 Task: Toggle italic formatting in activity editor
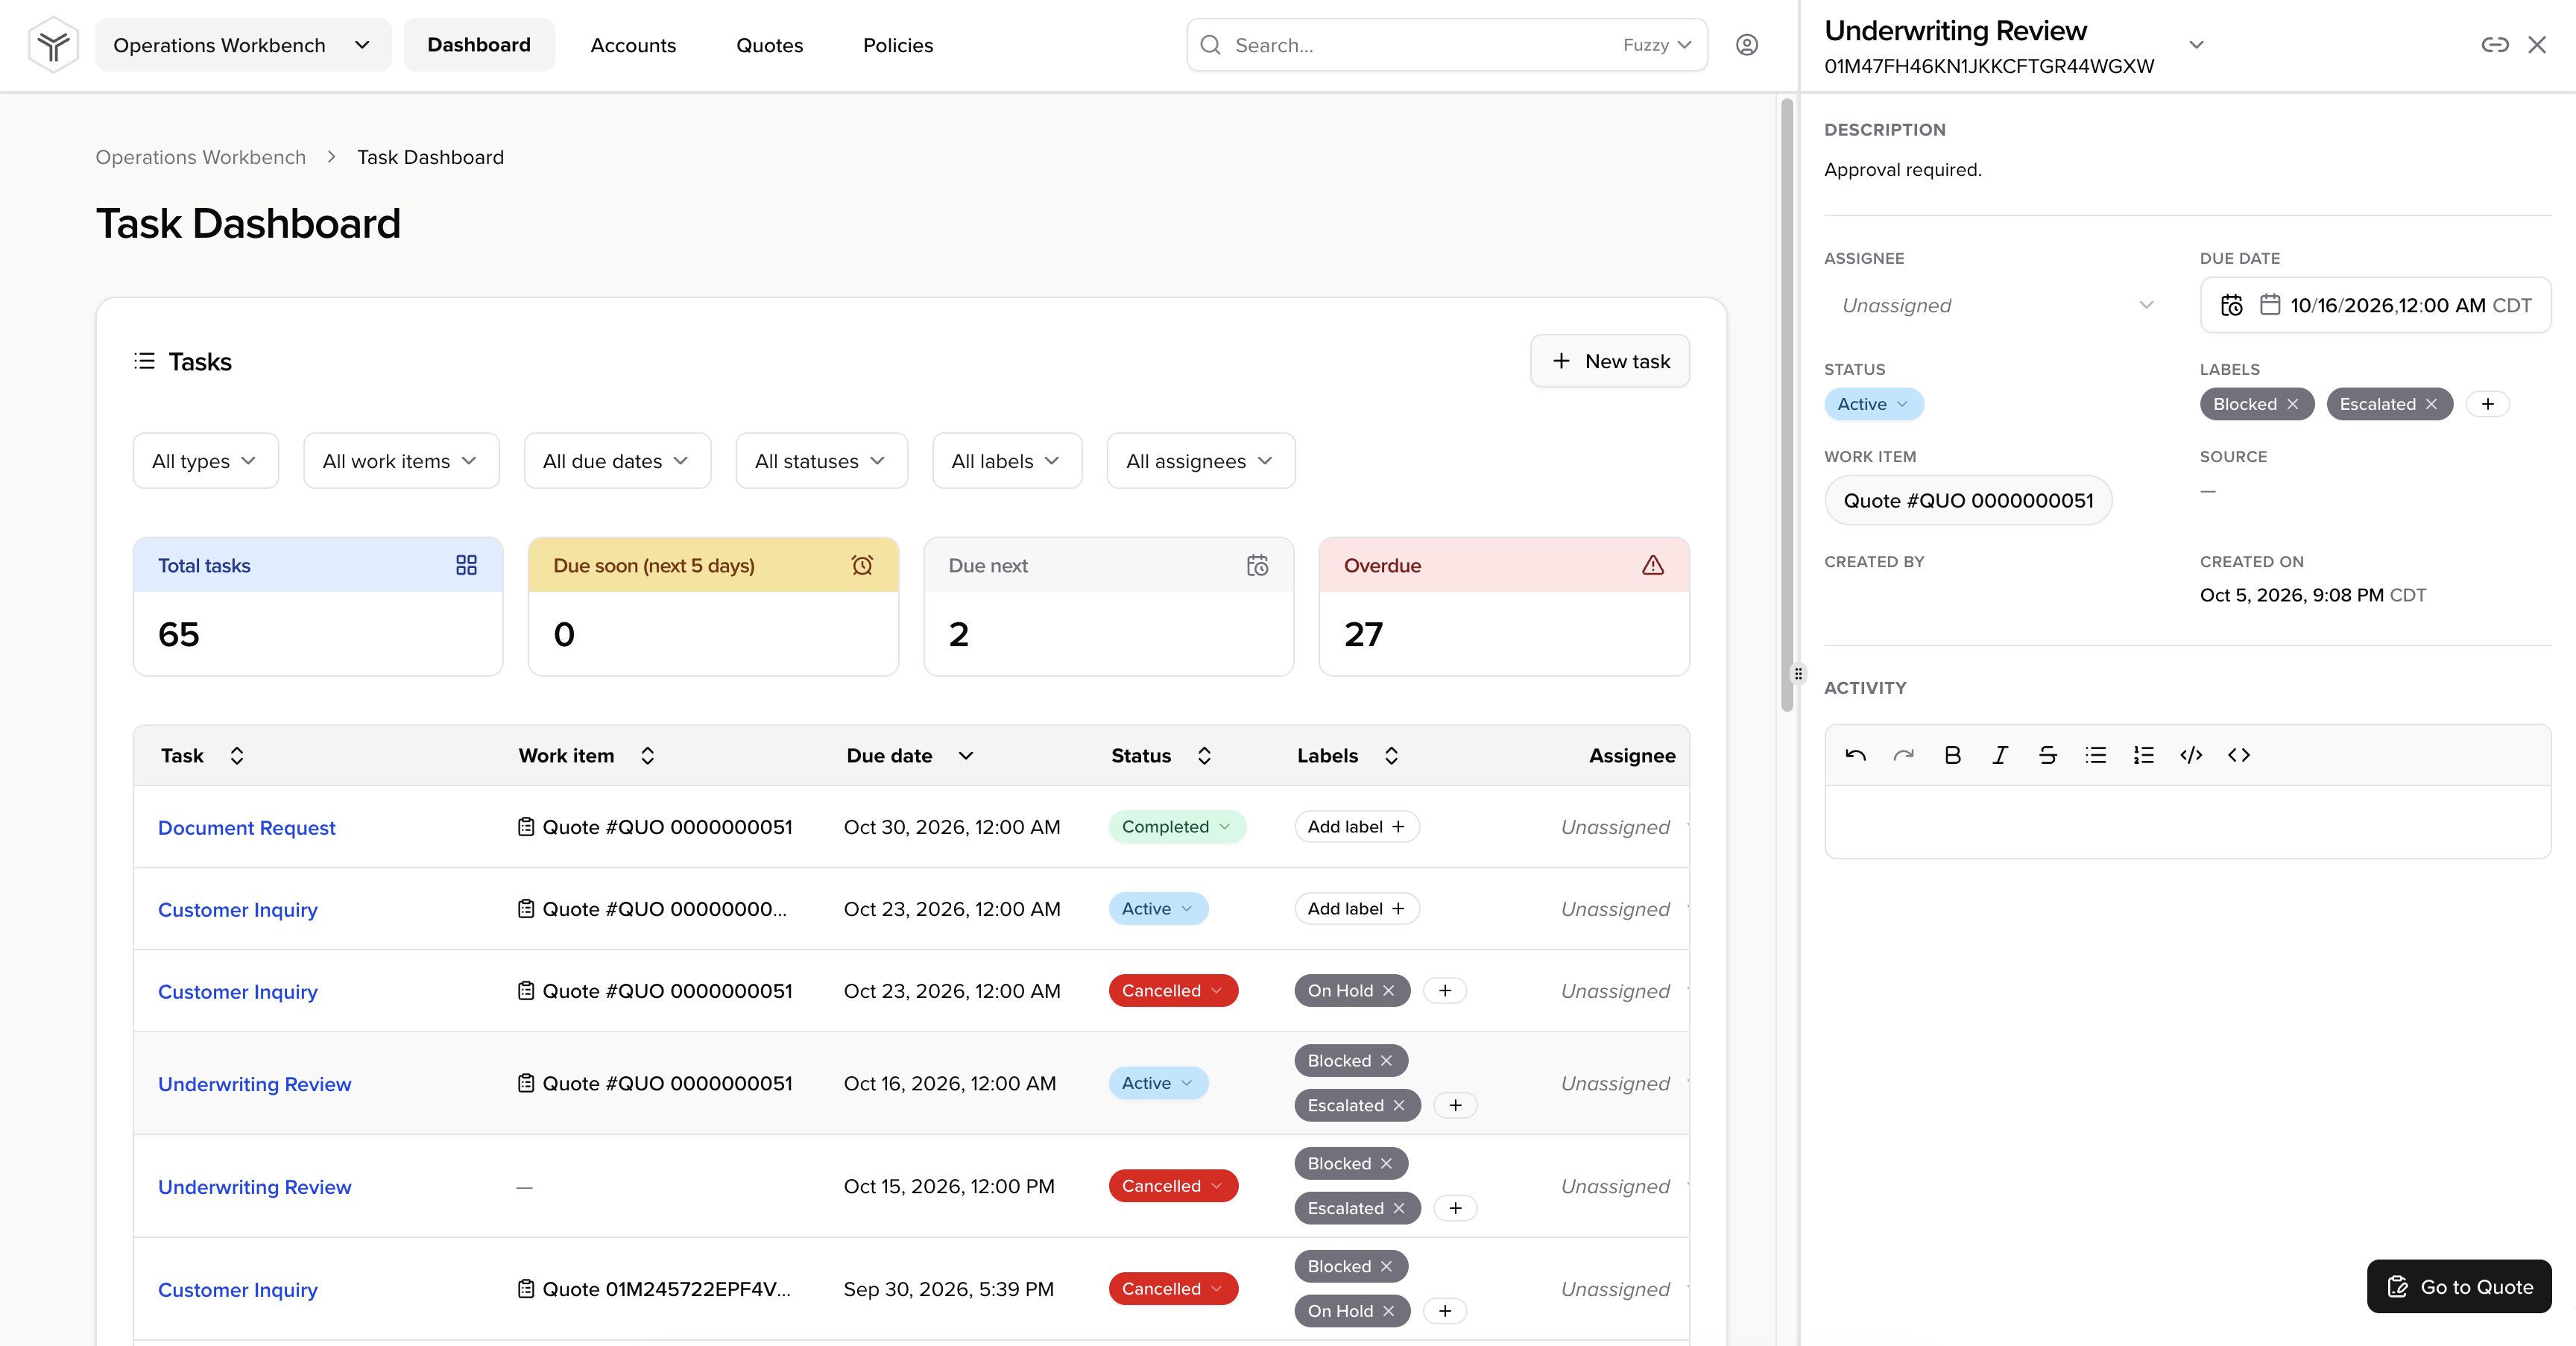click(2000, 755)
